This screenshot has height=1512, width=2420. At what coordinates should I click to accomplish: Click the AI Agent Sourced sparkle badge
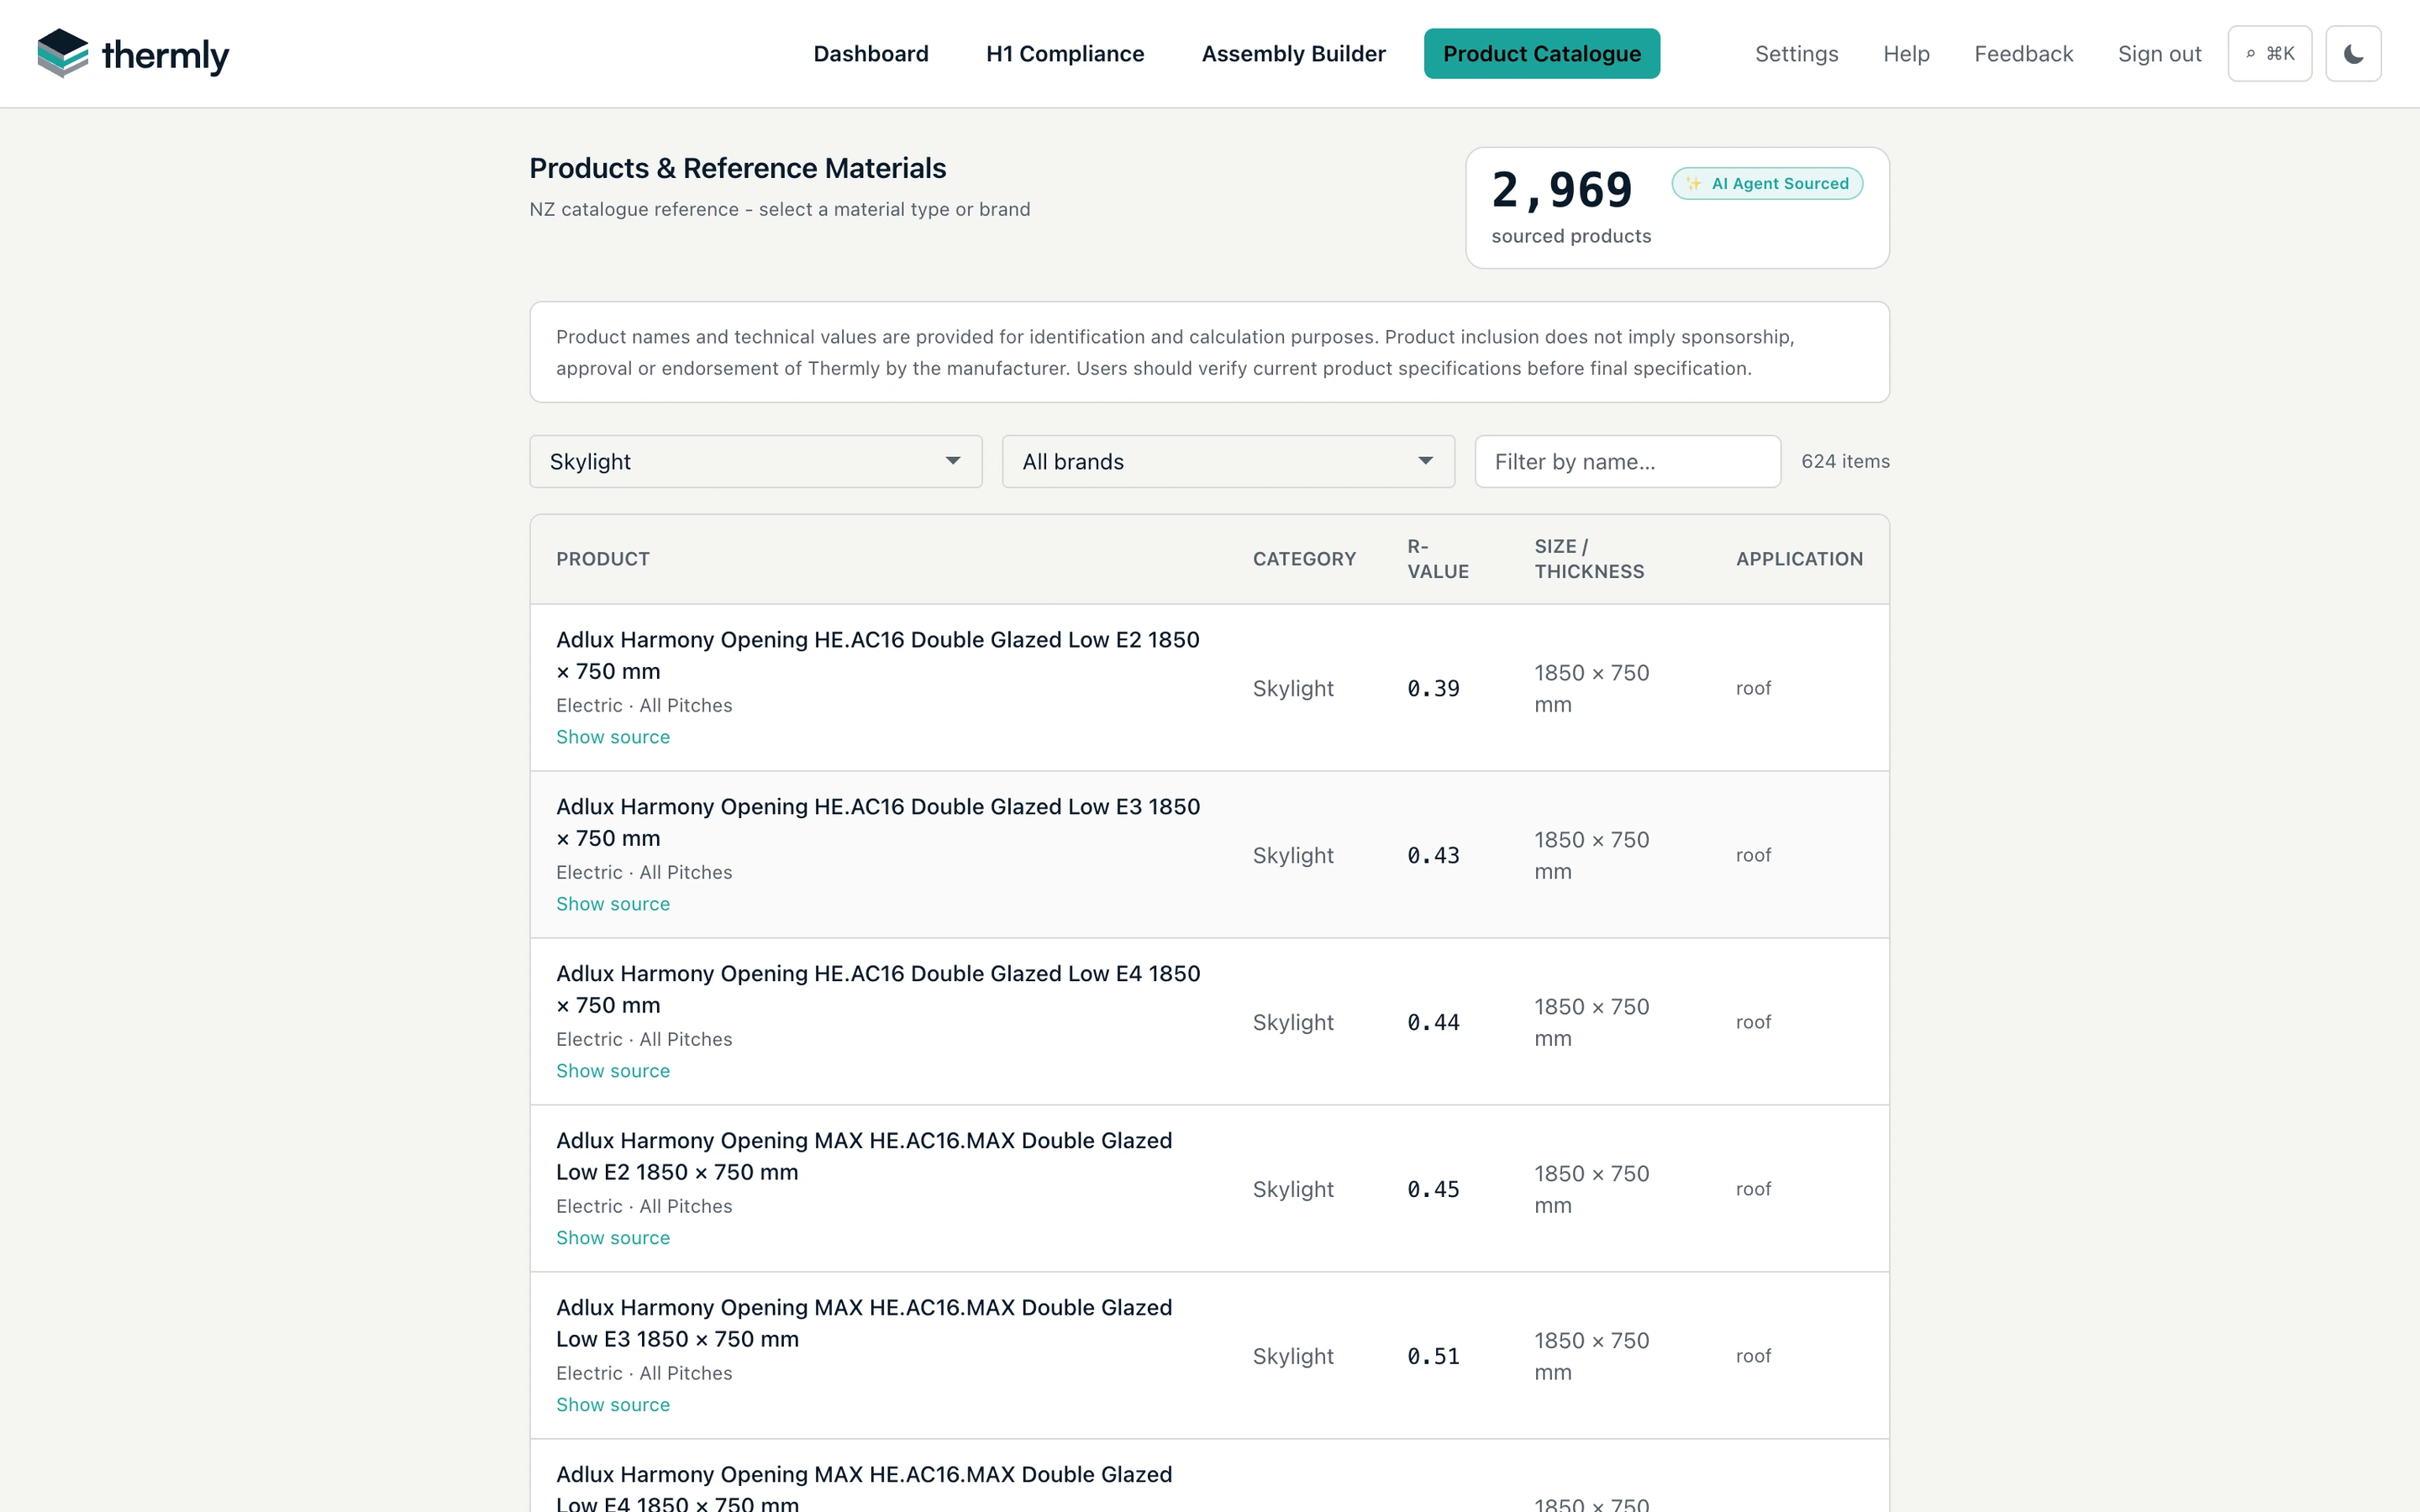(x=1767, y=184)
